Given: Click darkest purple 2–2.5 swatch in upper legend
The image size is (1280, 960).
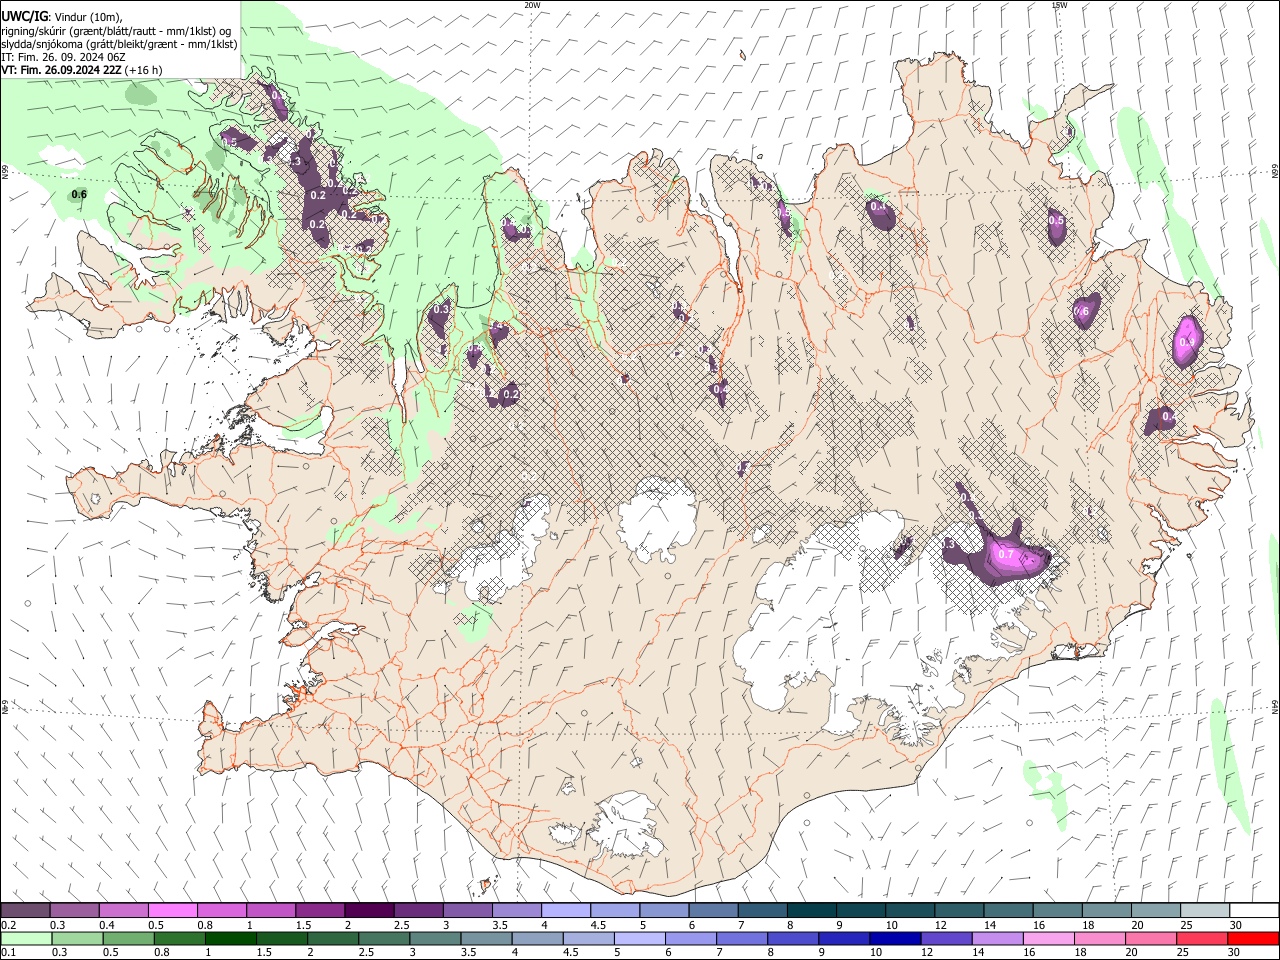Looking at the screenshot, I should 368,911.
